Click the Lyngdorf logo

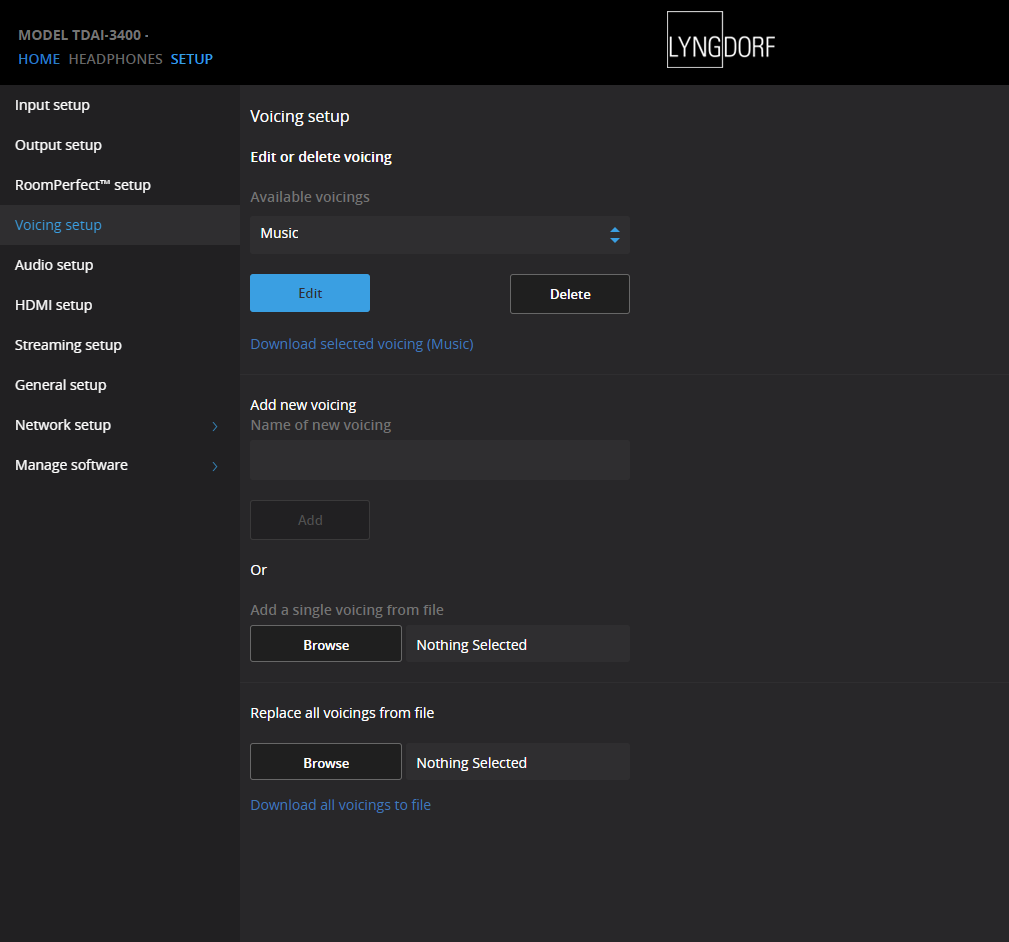coord(719,41)
